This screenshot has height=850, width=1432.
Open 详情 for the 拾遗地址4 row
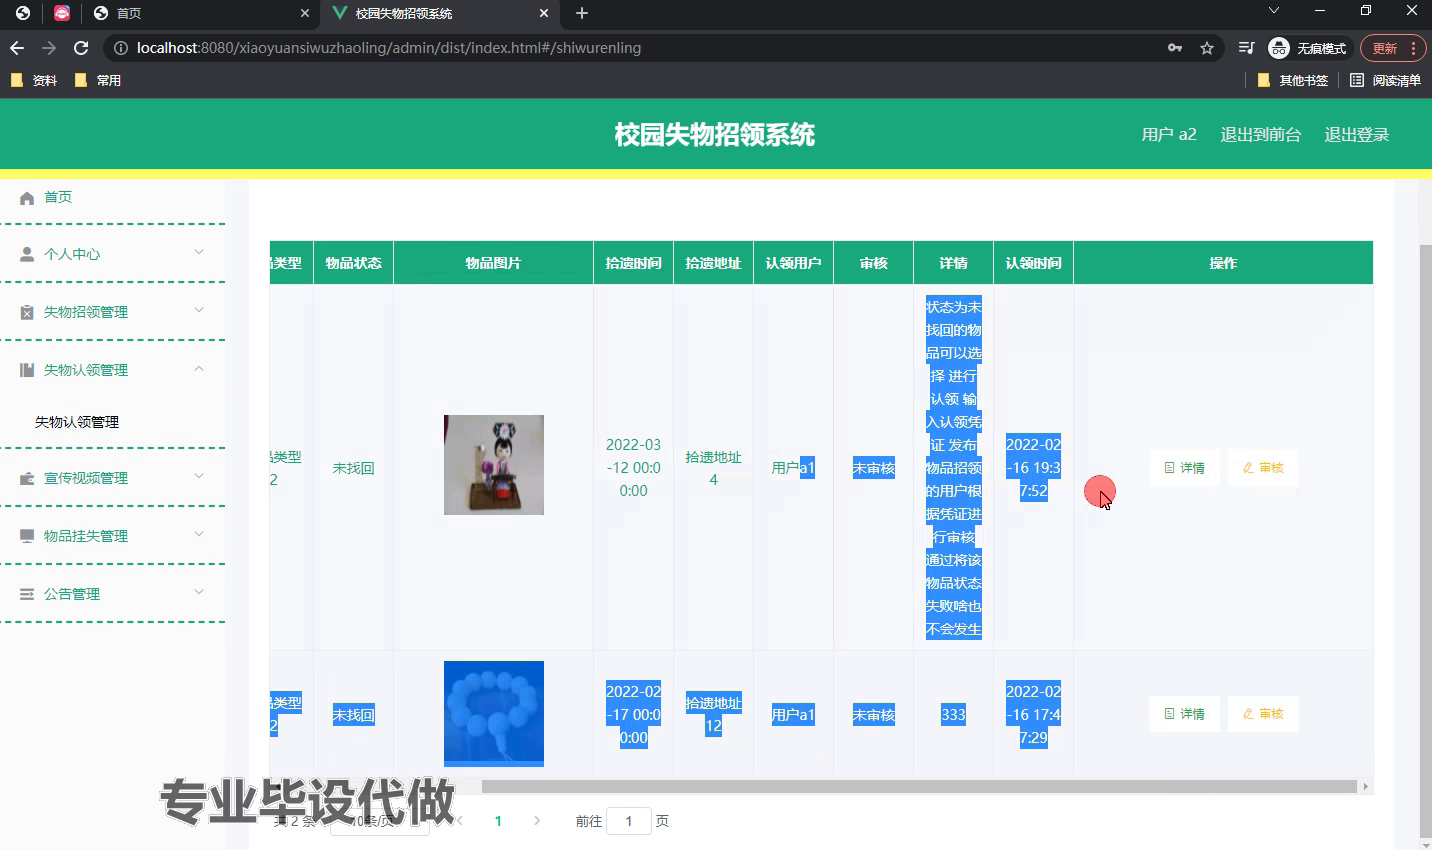tap(1184, 468)
